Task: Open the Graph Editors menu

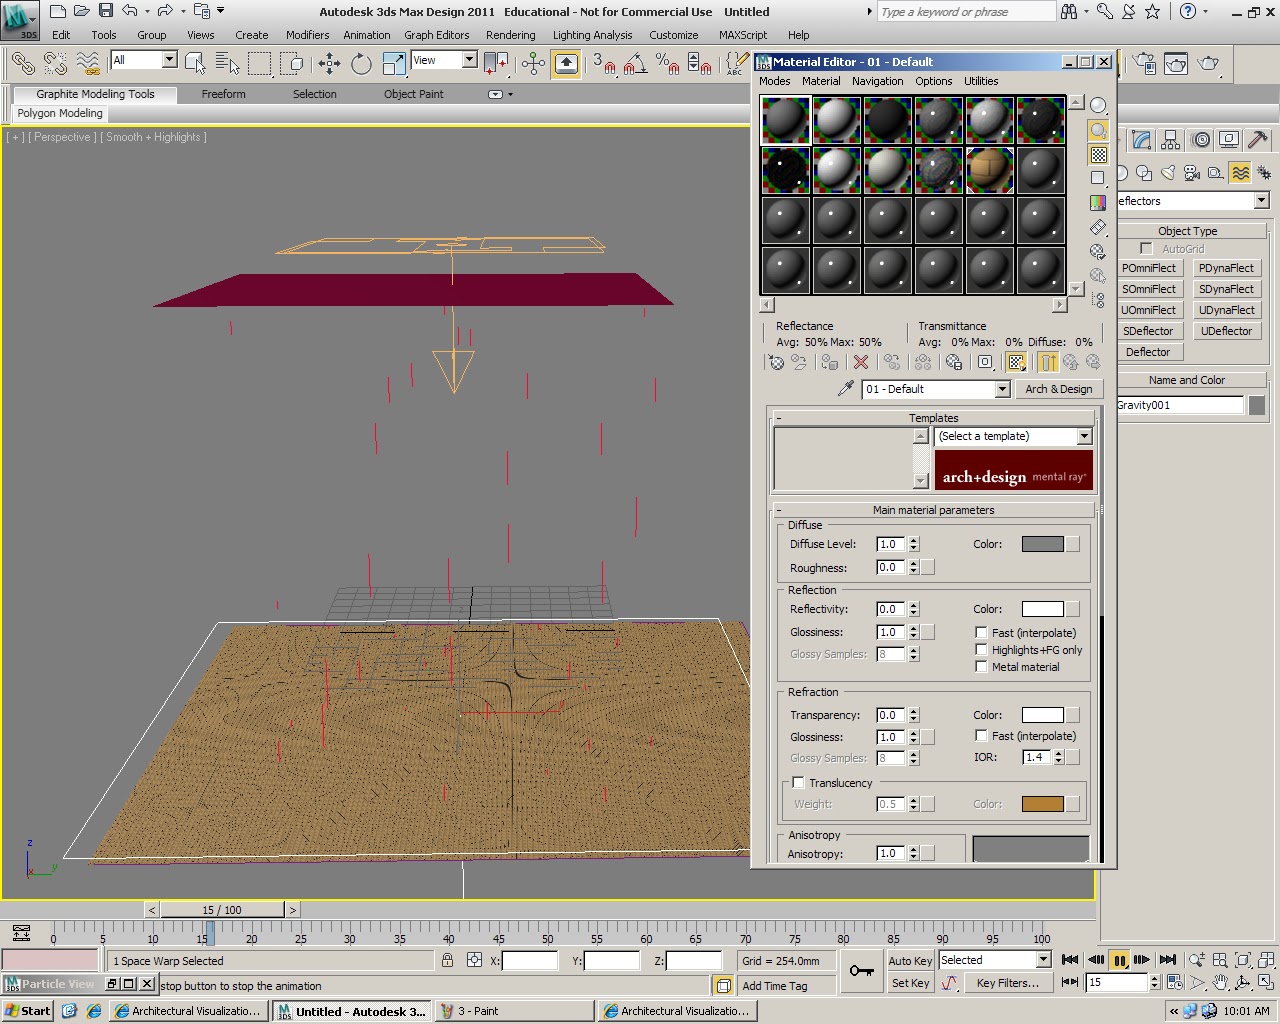Action: pos(437,35)
